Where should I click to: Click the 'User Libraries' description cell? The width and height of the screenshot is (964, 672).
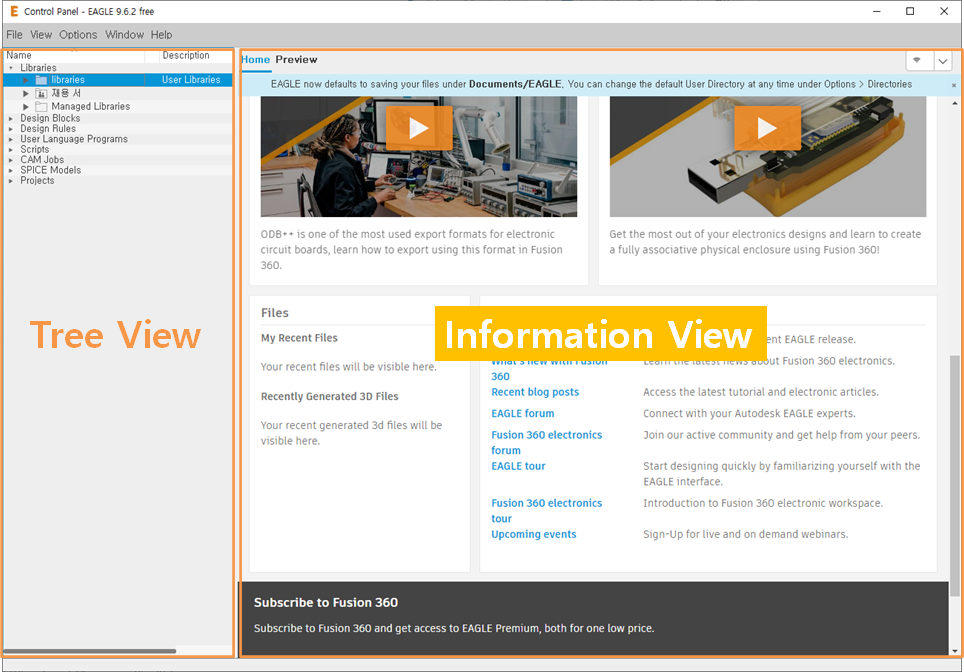[189, 80]
